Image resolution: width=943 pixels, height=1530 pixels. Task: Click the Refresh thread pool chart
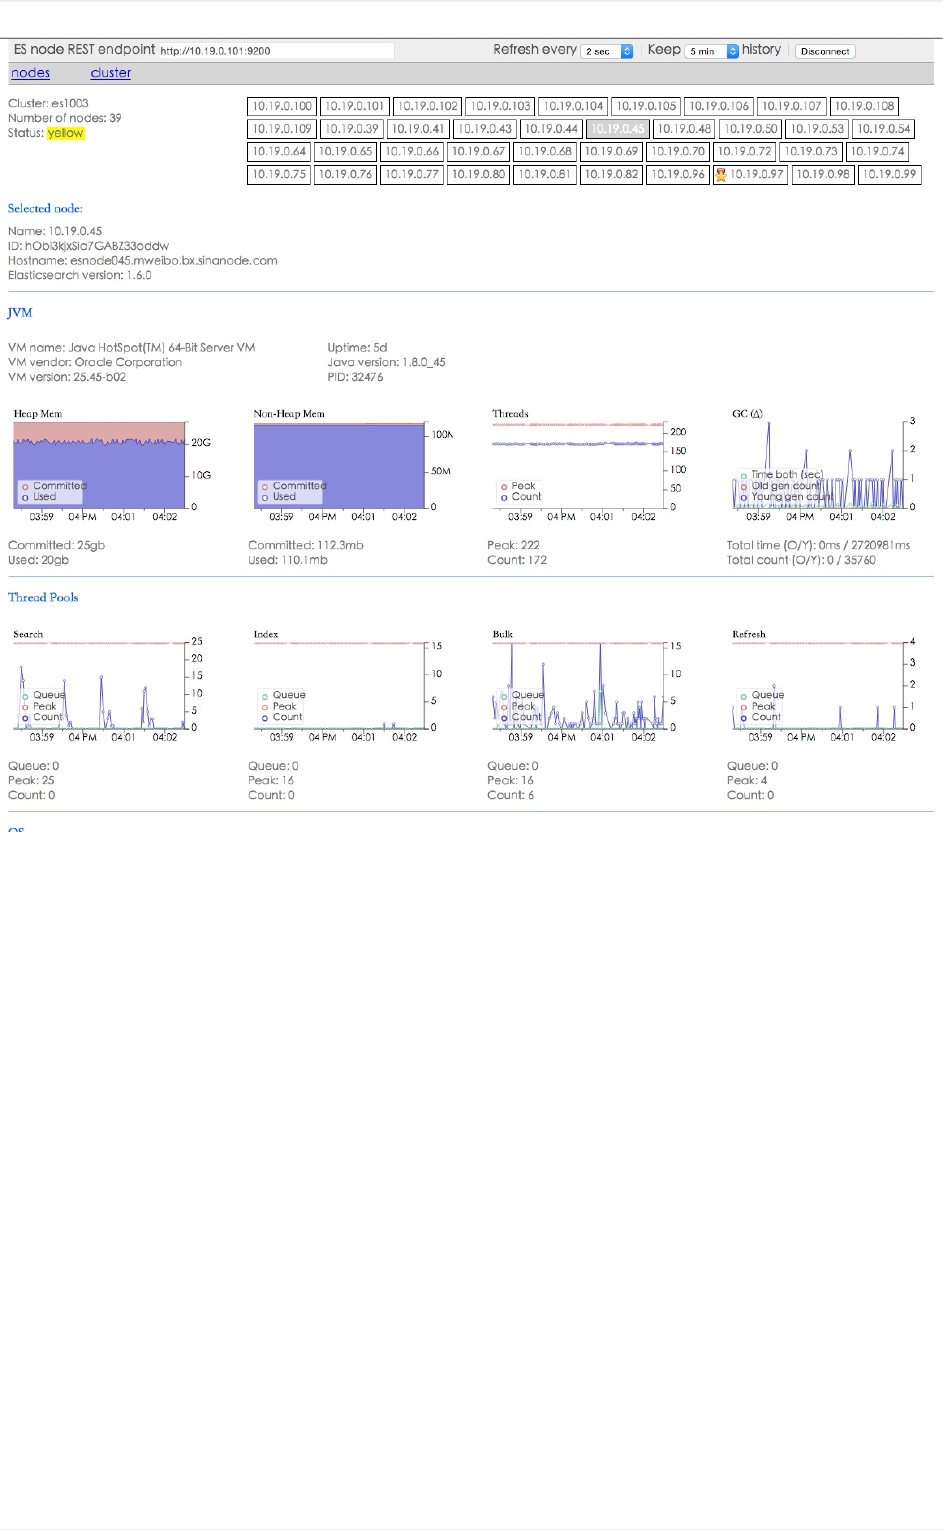click(818, 685)
